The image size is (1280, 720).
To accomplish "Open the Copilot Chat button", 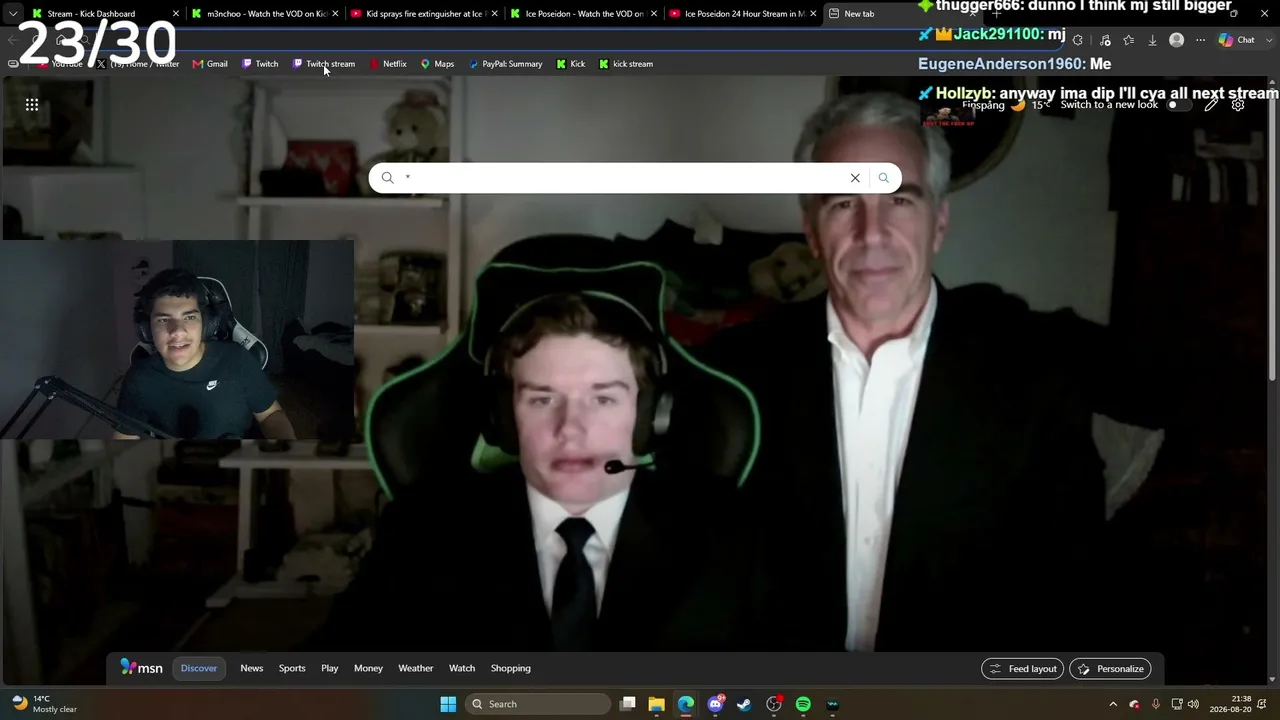I will tap(1237, 40).
